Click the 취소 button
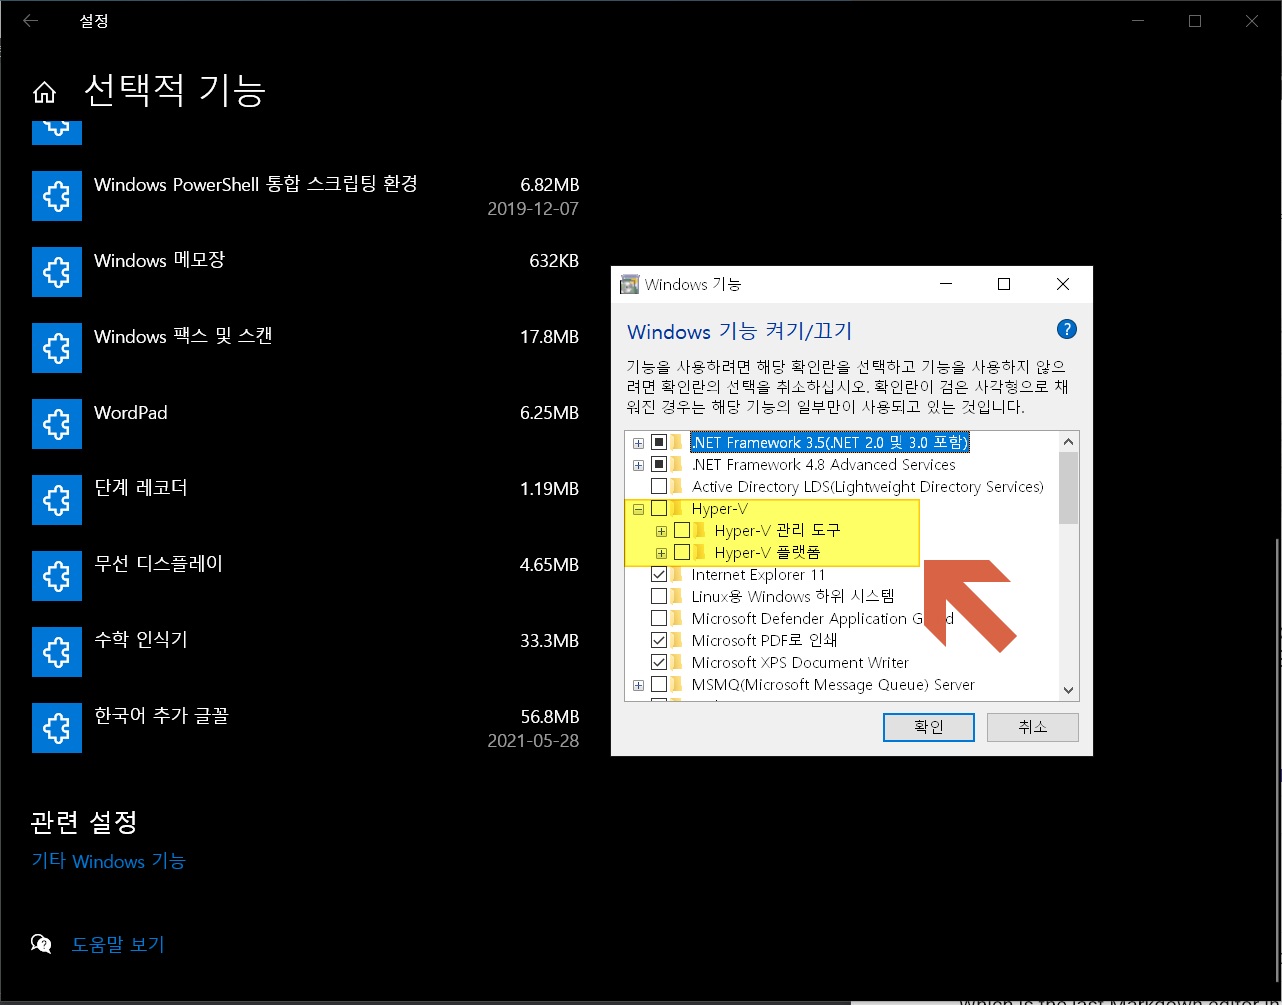 (x=1032, y=727)
